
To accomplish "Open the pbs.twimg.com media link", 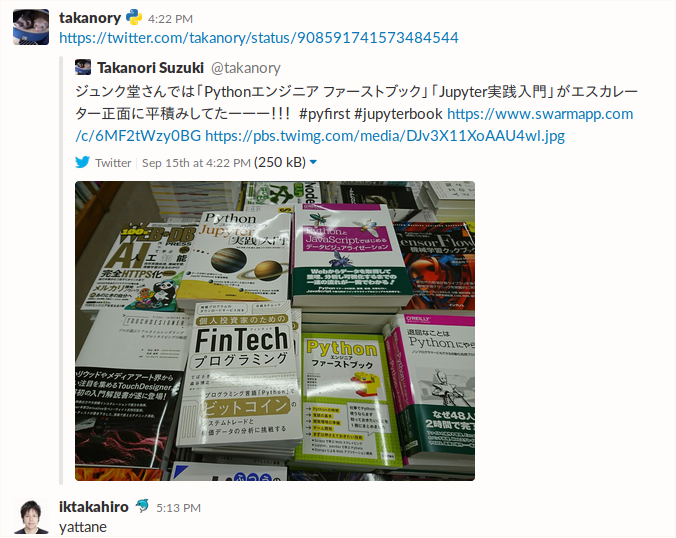I will (385, 136).
